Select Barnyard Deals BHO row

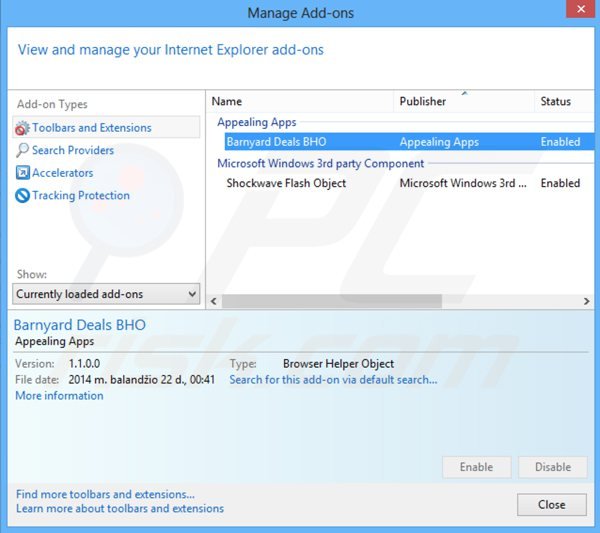(409, 142)
